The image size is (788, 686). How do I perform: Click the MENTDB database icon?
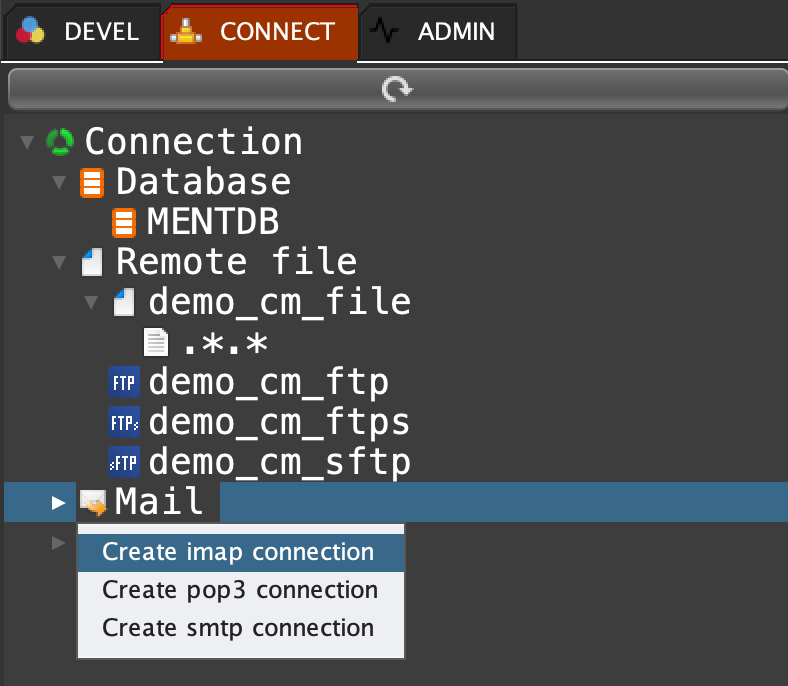point(124,222)
